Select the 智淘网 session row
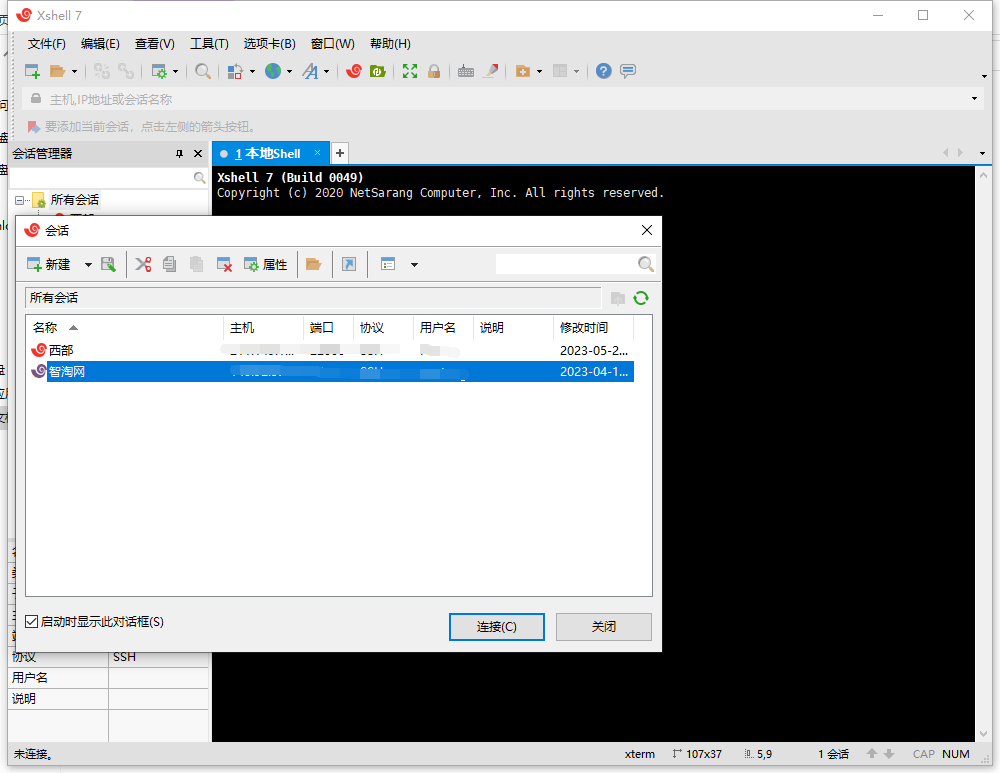 (330, 371)
